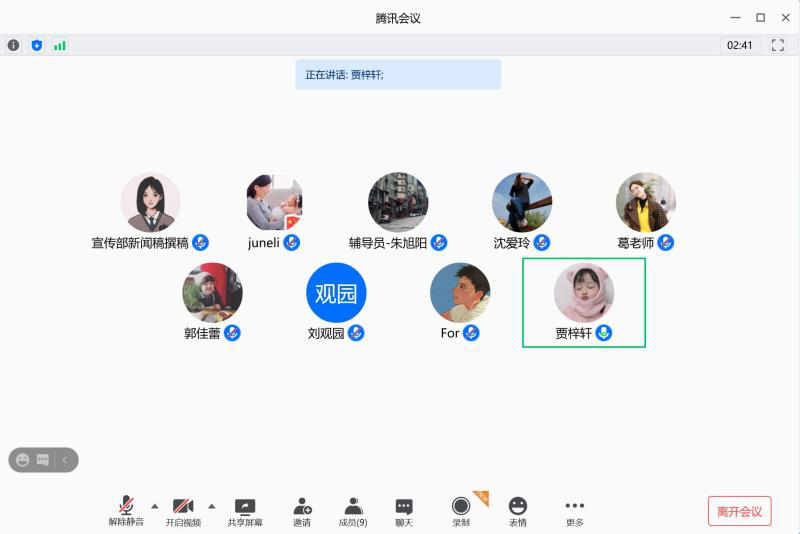Viewport: 800px width, 534px height.
Task: Click the window title 腾讯会议
Action: 398,18
